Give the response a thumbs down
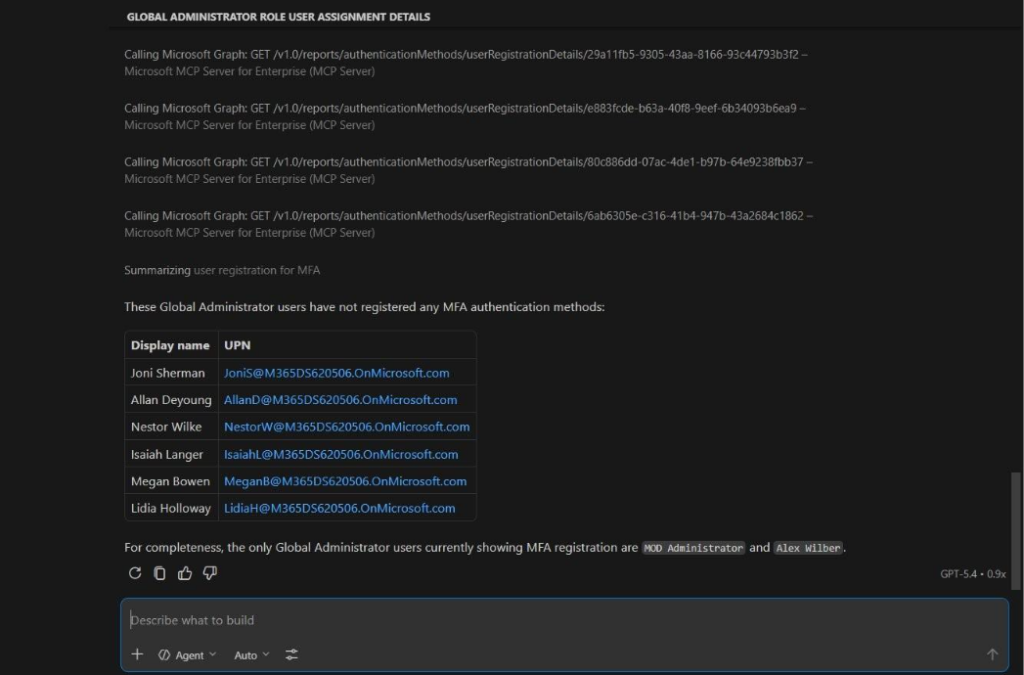1024x675 pixels. click(210, 573)
